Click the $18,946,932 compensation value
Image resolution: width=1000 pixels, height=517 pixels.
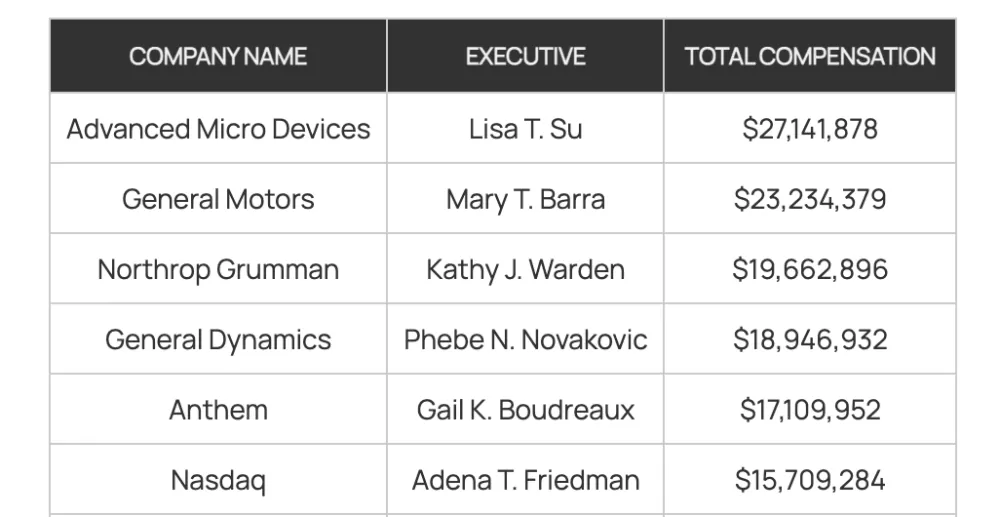810,339
